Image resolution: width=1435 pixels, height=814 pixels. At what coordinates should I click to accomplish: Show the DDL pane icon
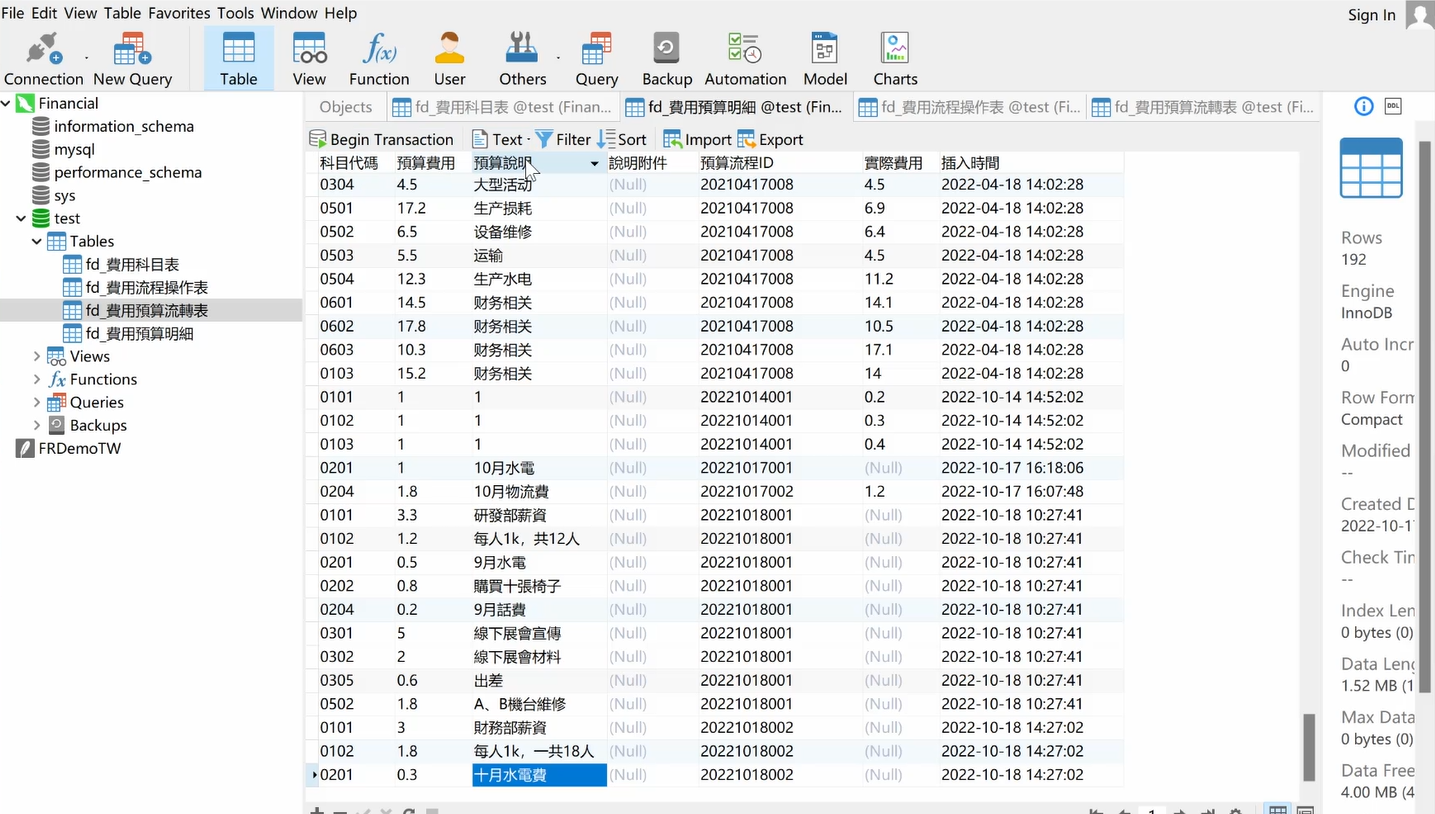tap(1393, 107)
